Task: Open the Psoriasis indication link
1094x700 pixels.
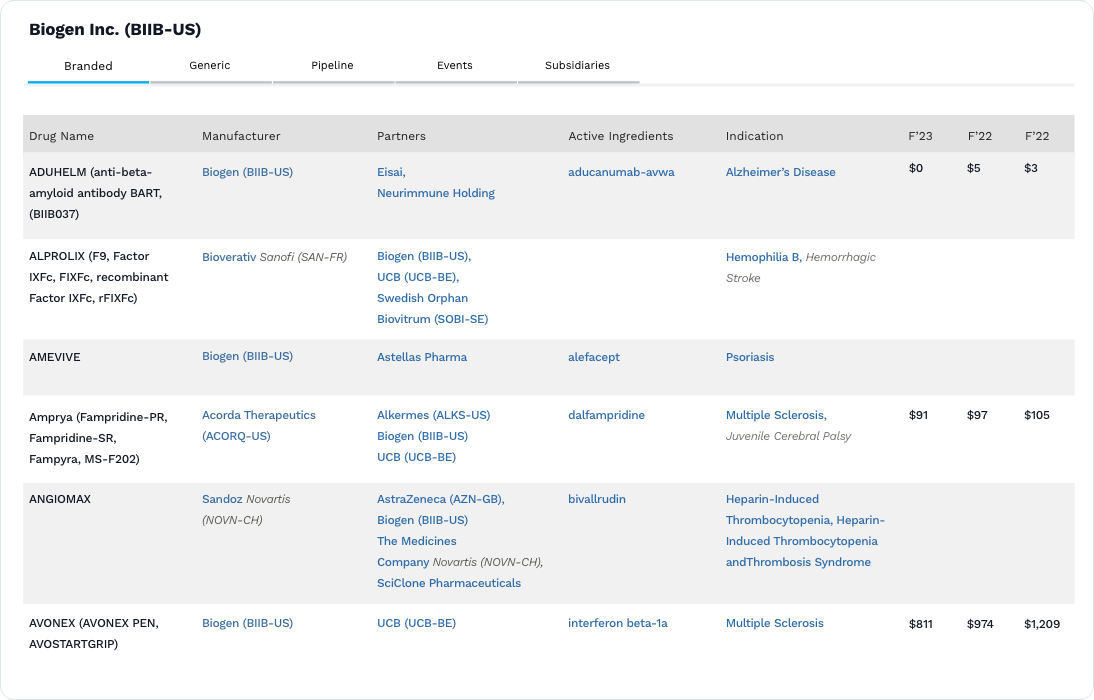Action: tap(749, 357)
